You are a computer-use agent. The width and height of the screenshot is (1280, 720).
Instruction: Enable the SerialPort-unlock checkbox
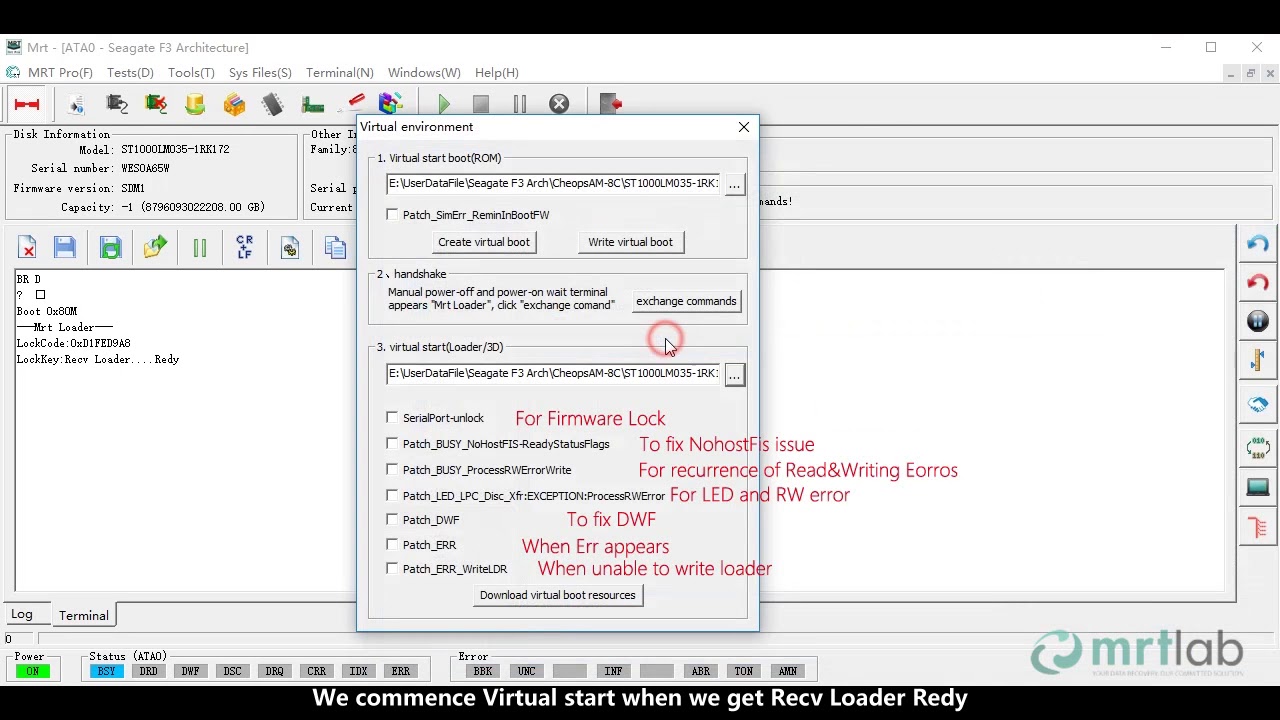[392, 417]
